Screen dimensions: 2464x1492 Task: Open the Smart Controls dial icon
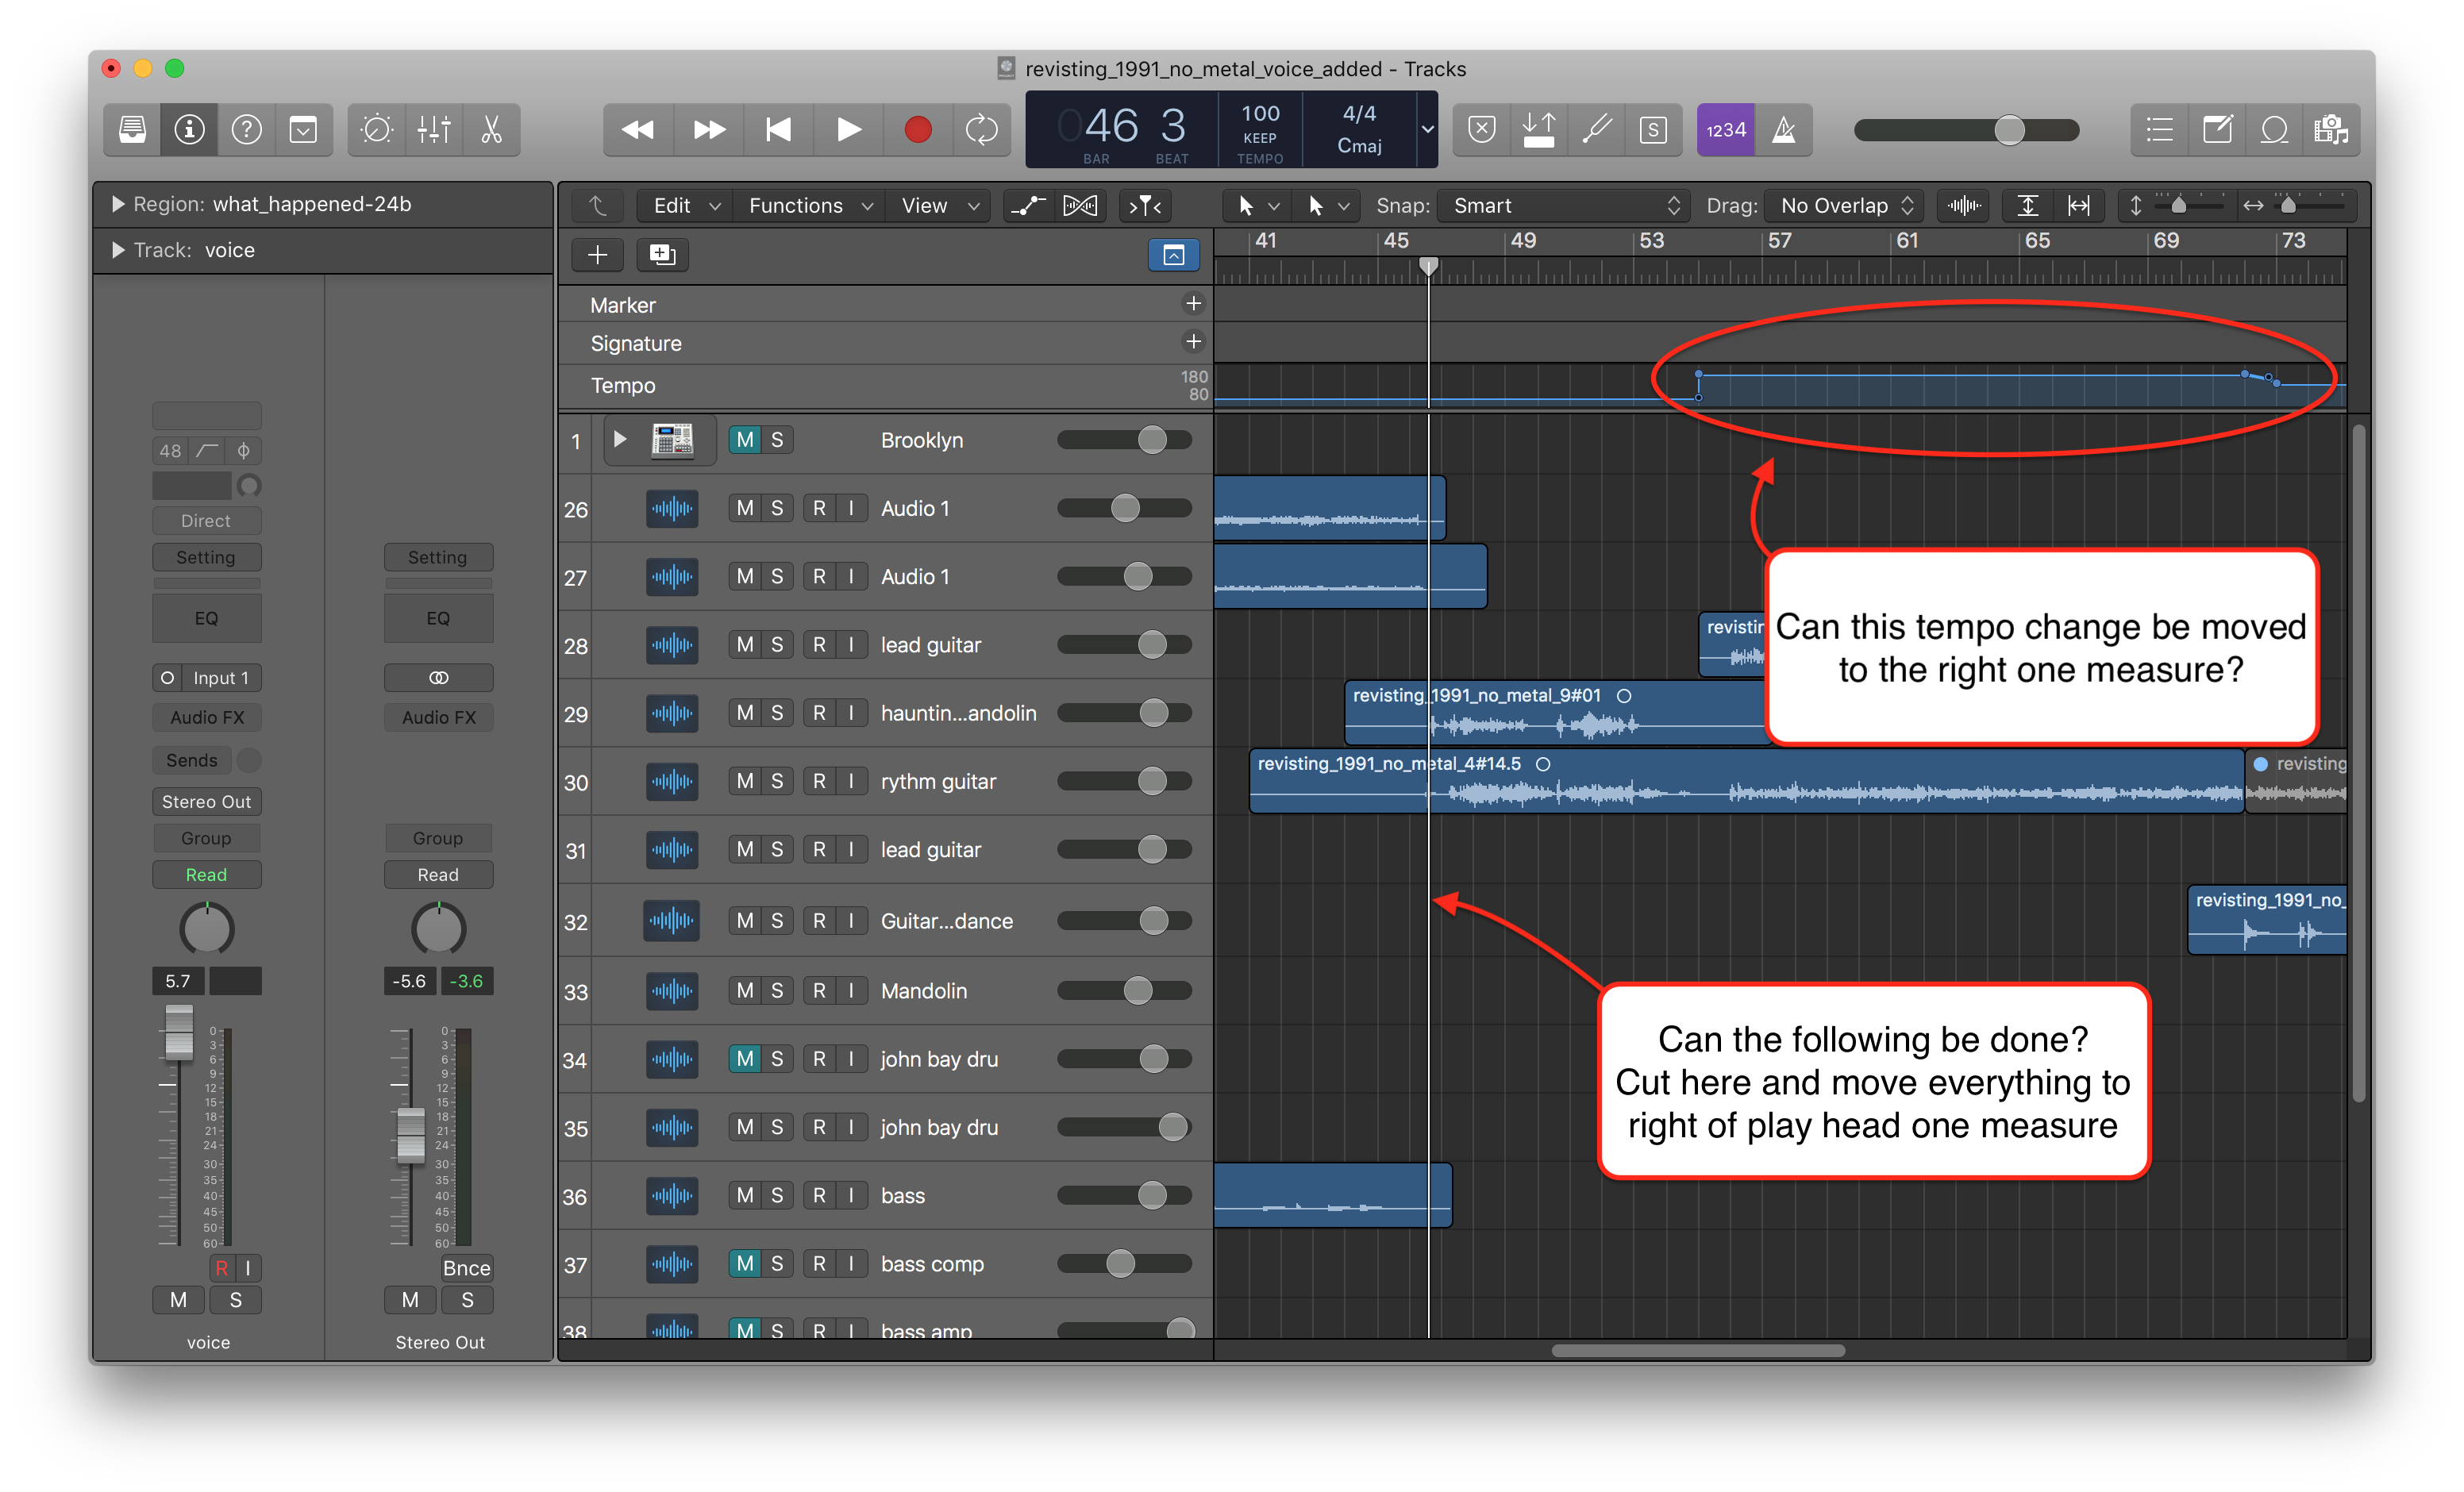pos(377,130)
